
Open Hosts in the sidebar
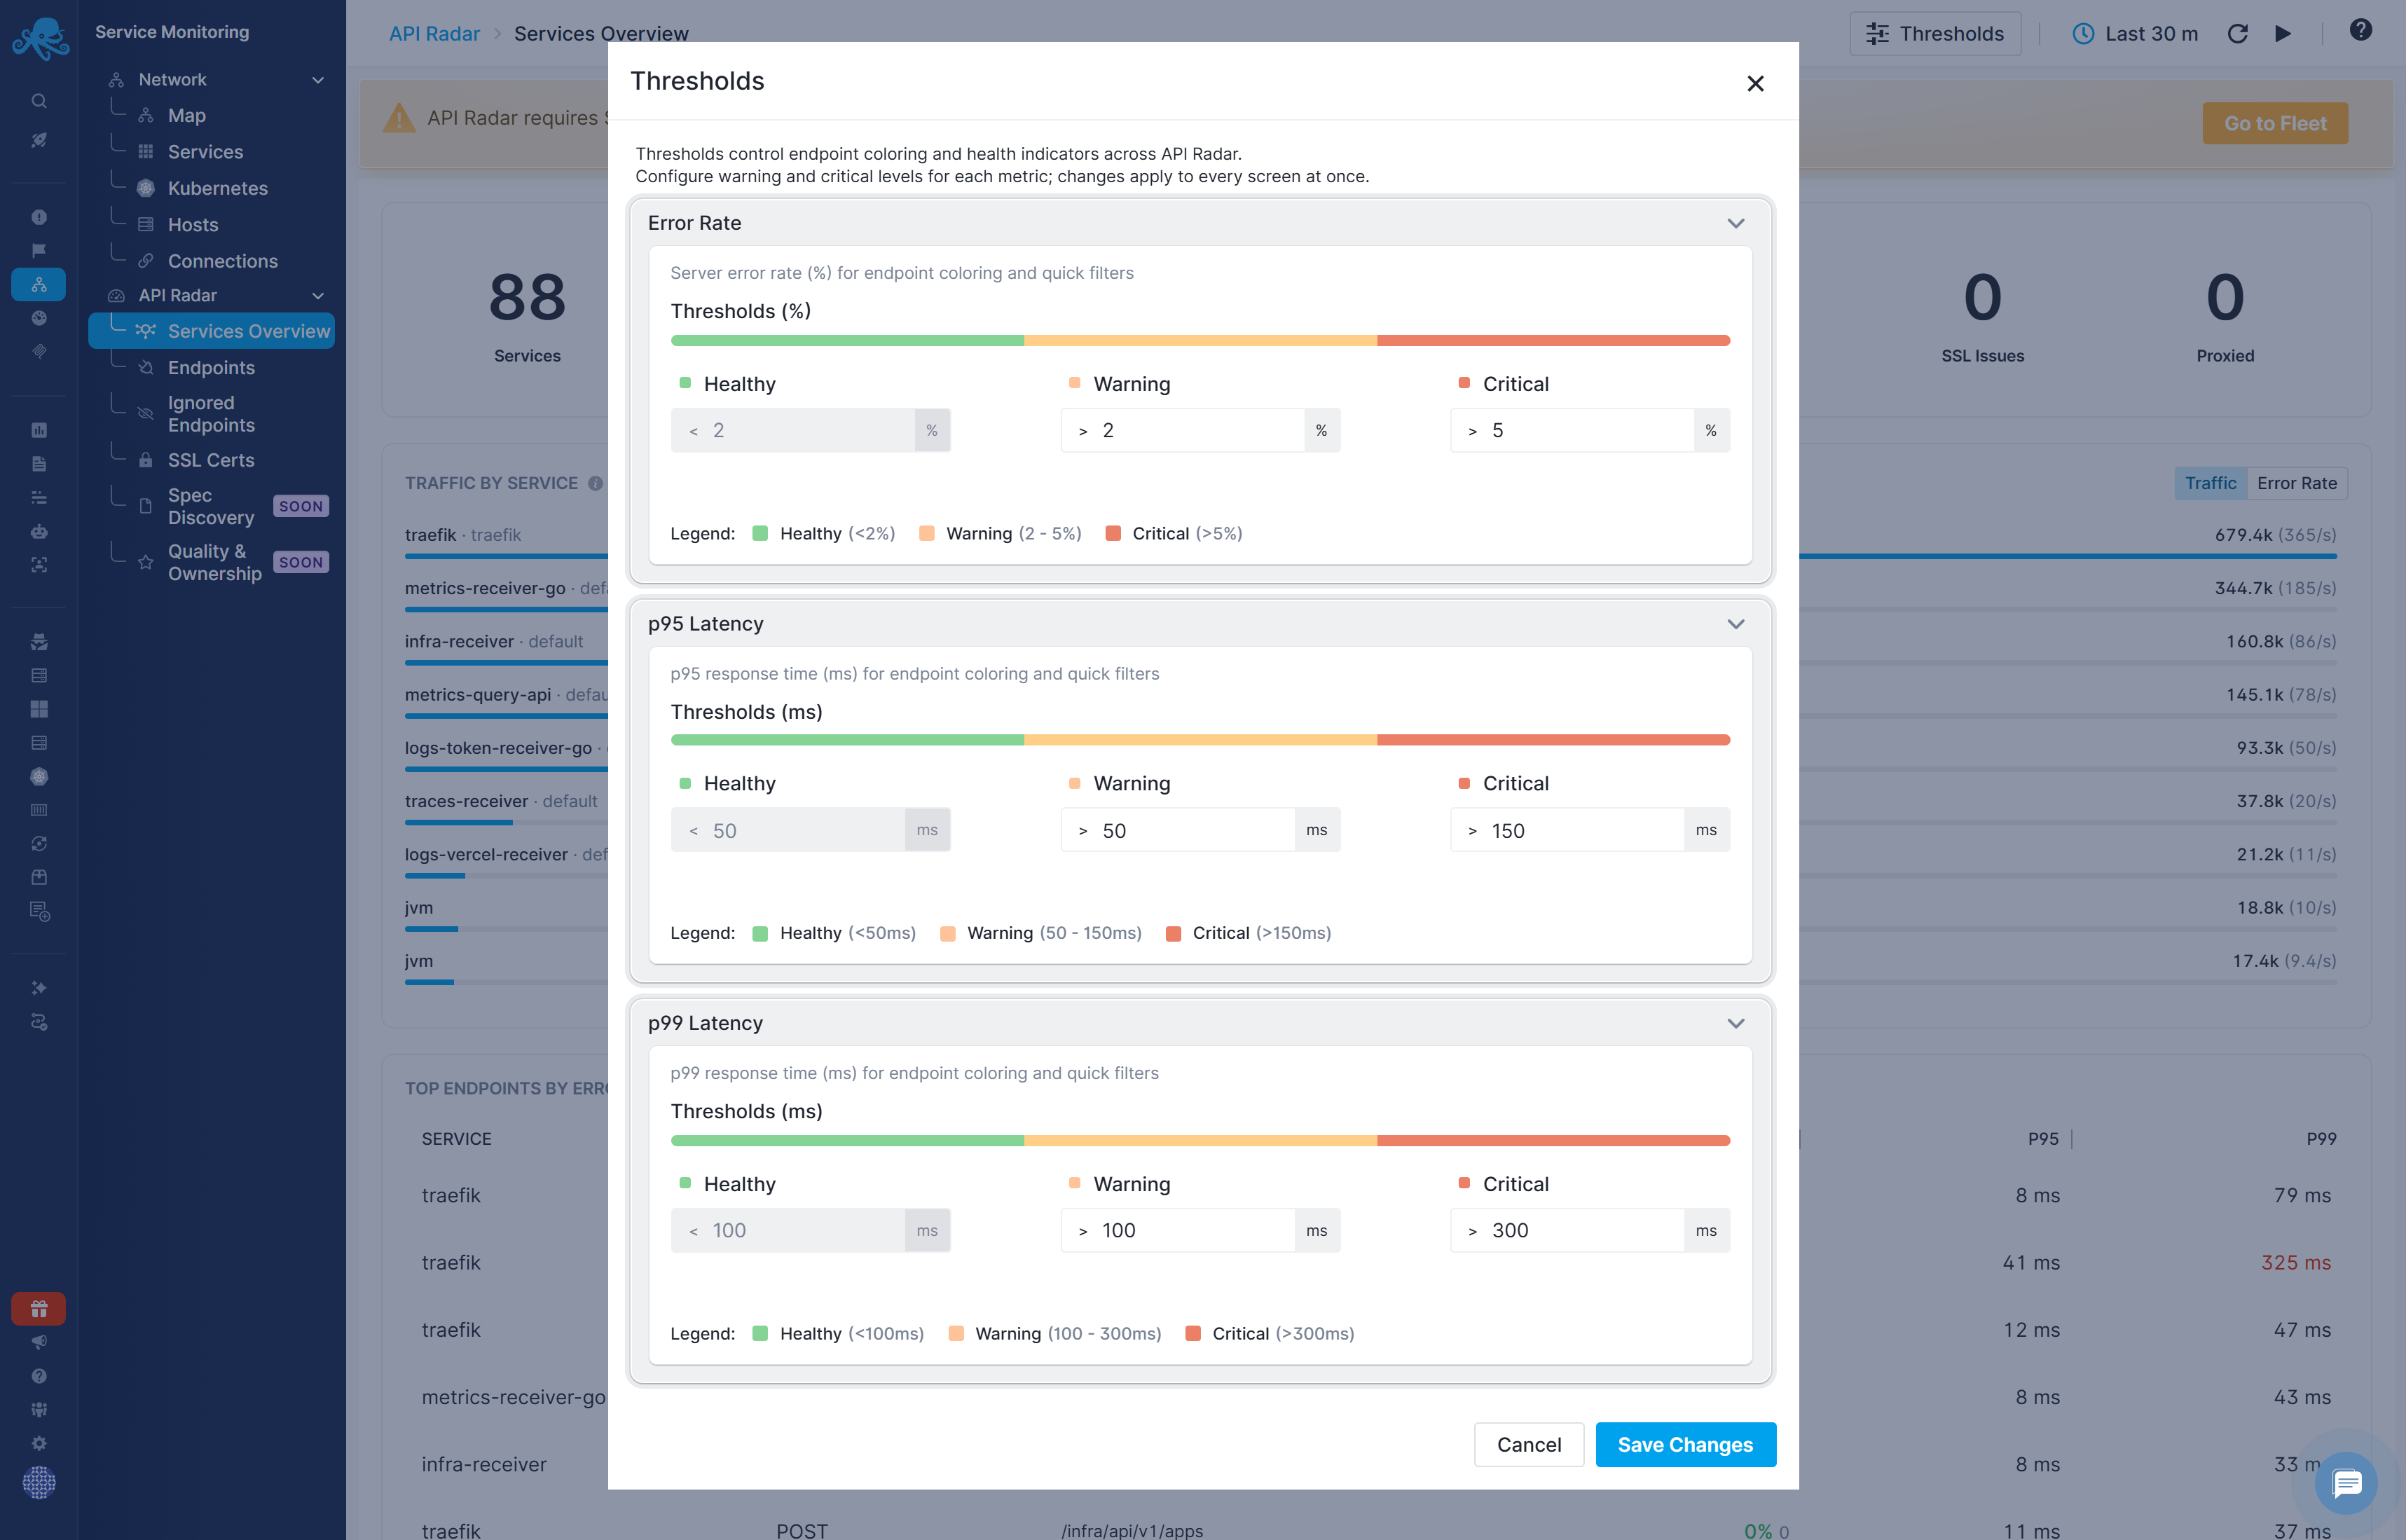pyautogui.click(x=193, y=225)
